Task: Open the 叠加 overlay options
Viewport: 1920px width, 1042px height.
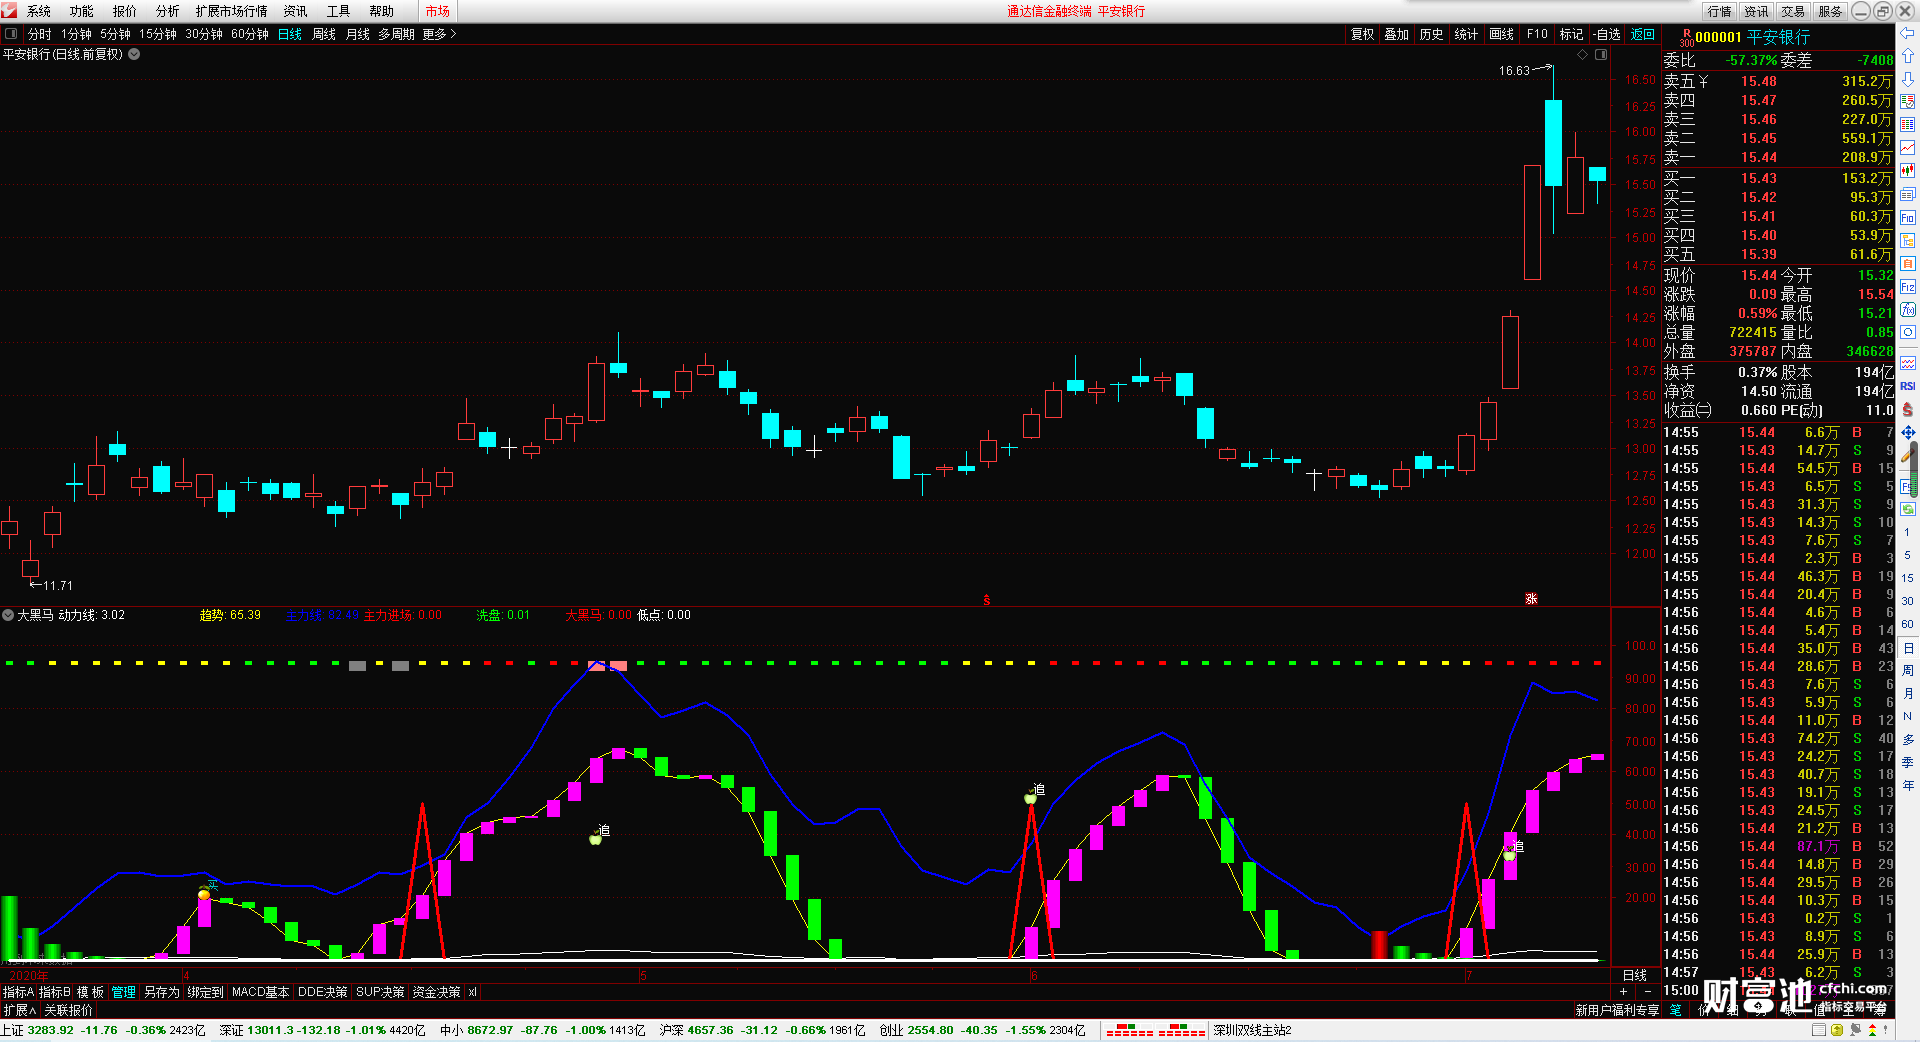Action: (1396, 34)
